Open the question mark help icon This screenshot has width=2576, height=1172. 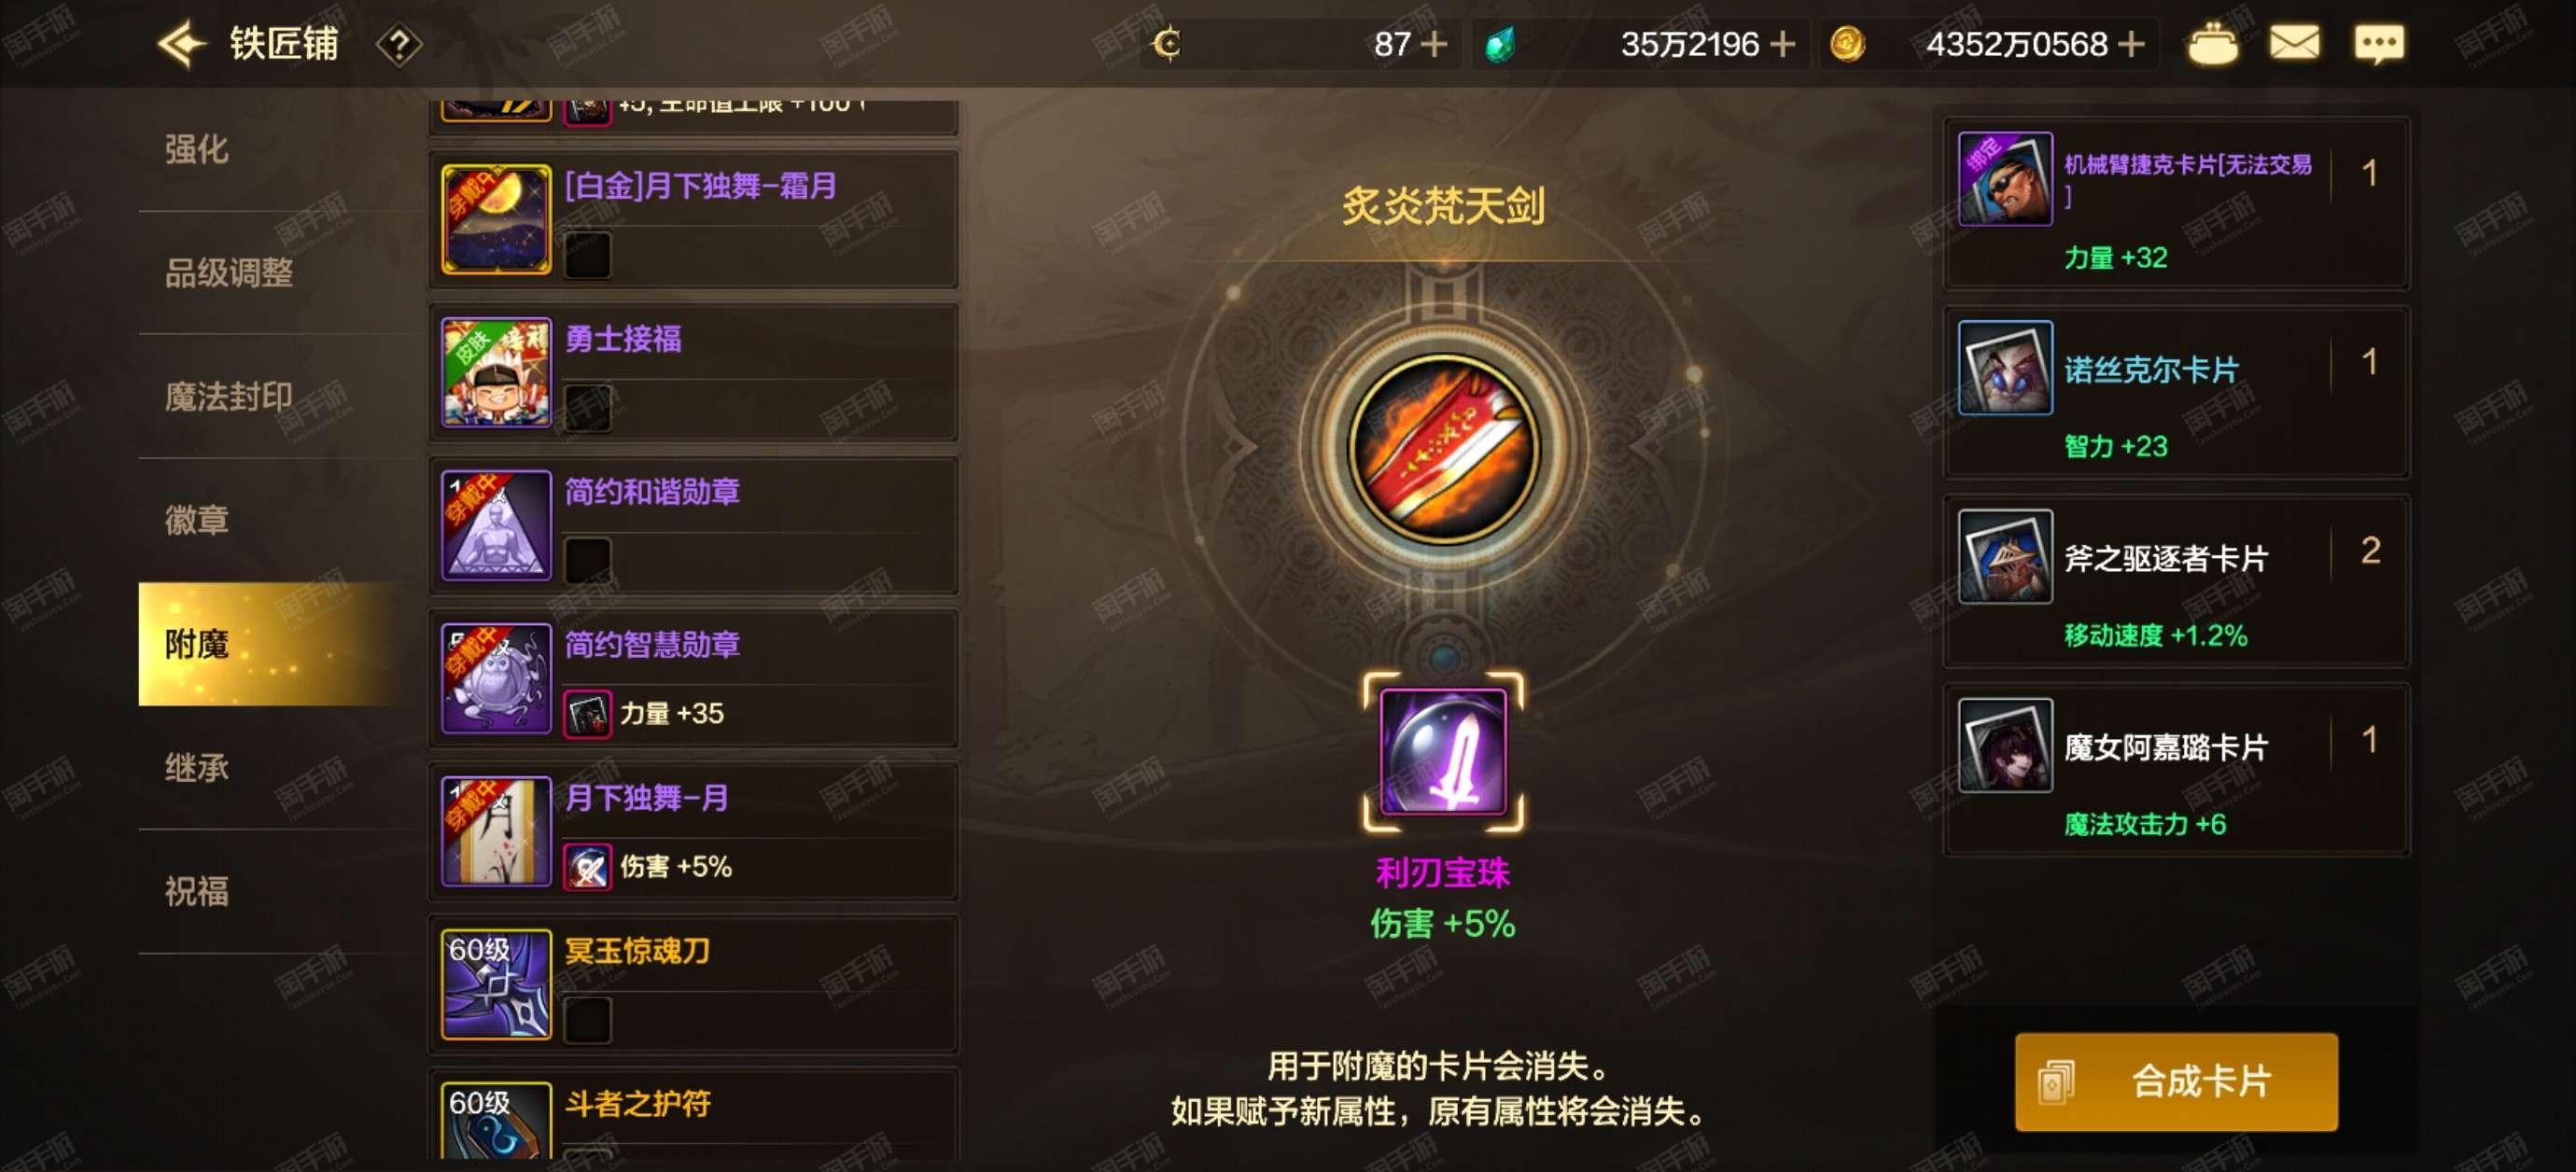pos(398,45)
